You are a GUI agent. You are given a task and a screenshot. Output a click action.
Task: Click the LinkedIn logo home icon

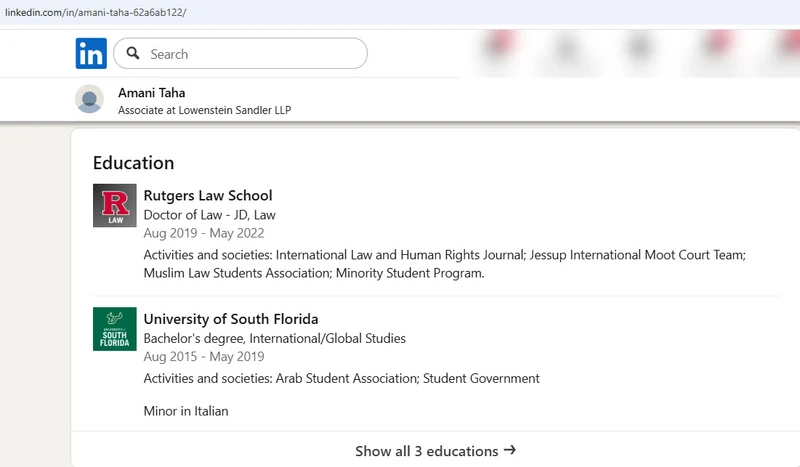coord(91,54)
